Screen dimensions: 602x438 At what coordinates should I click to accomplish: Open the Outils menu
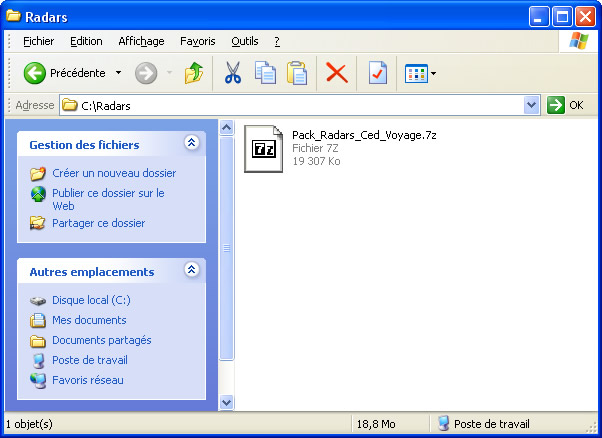(245, 41)
